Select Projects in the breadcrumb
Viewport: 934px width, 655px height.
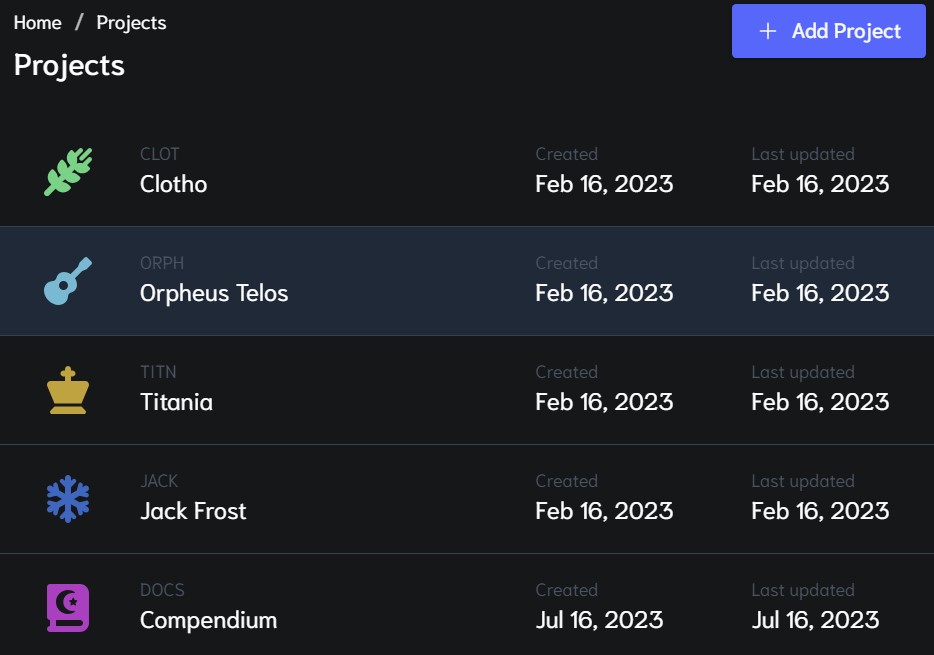pyautogui.click(x=131, y=22)
